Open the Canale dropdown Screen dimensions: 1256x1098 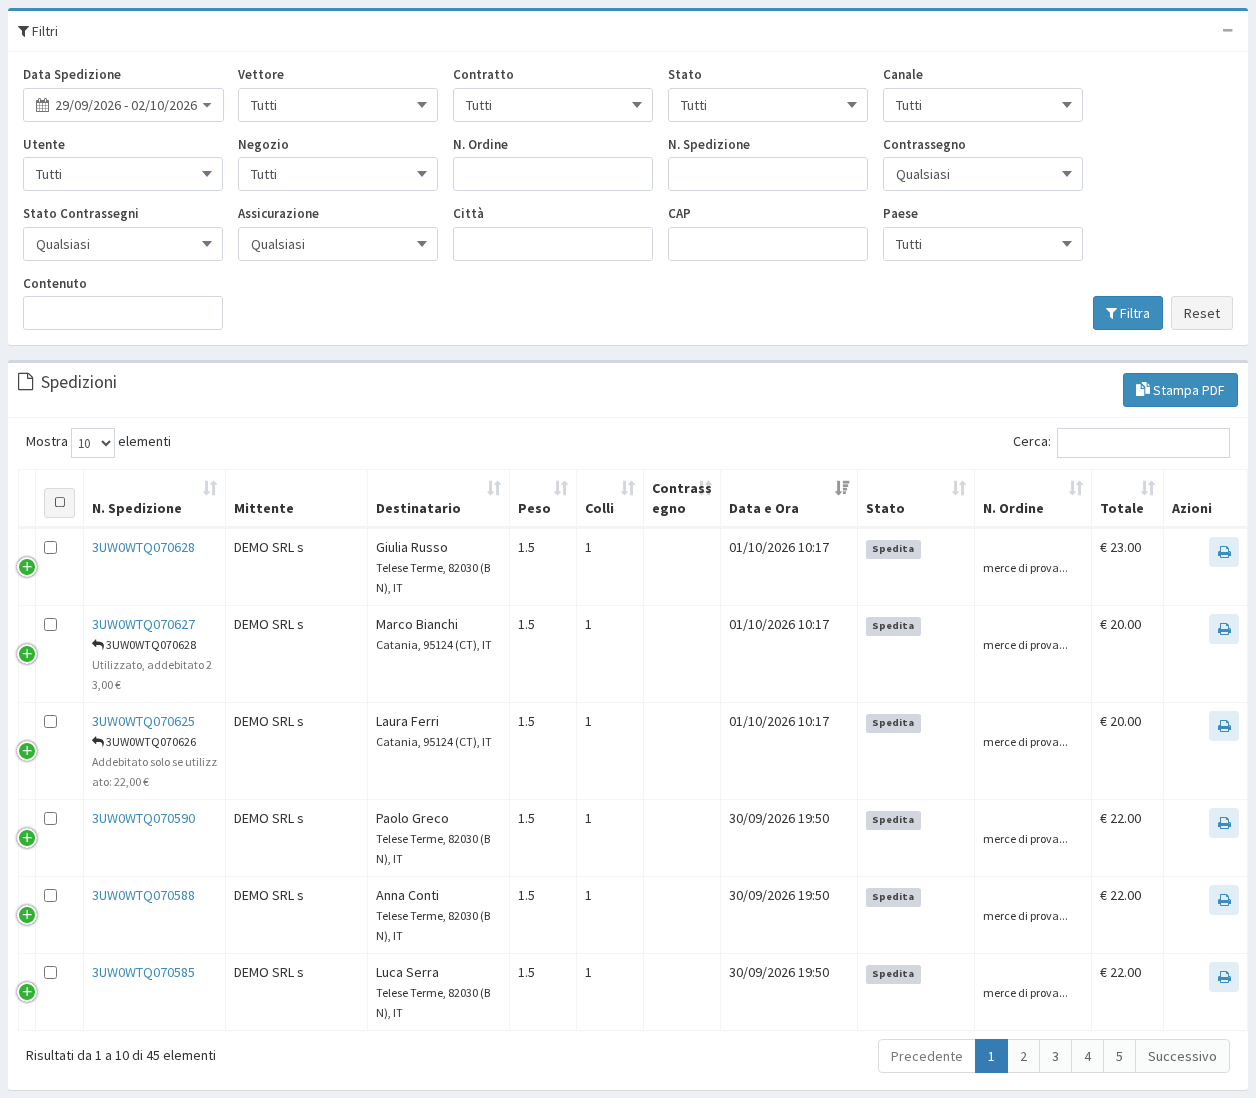[983, 105]
